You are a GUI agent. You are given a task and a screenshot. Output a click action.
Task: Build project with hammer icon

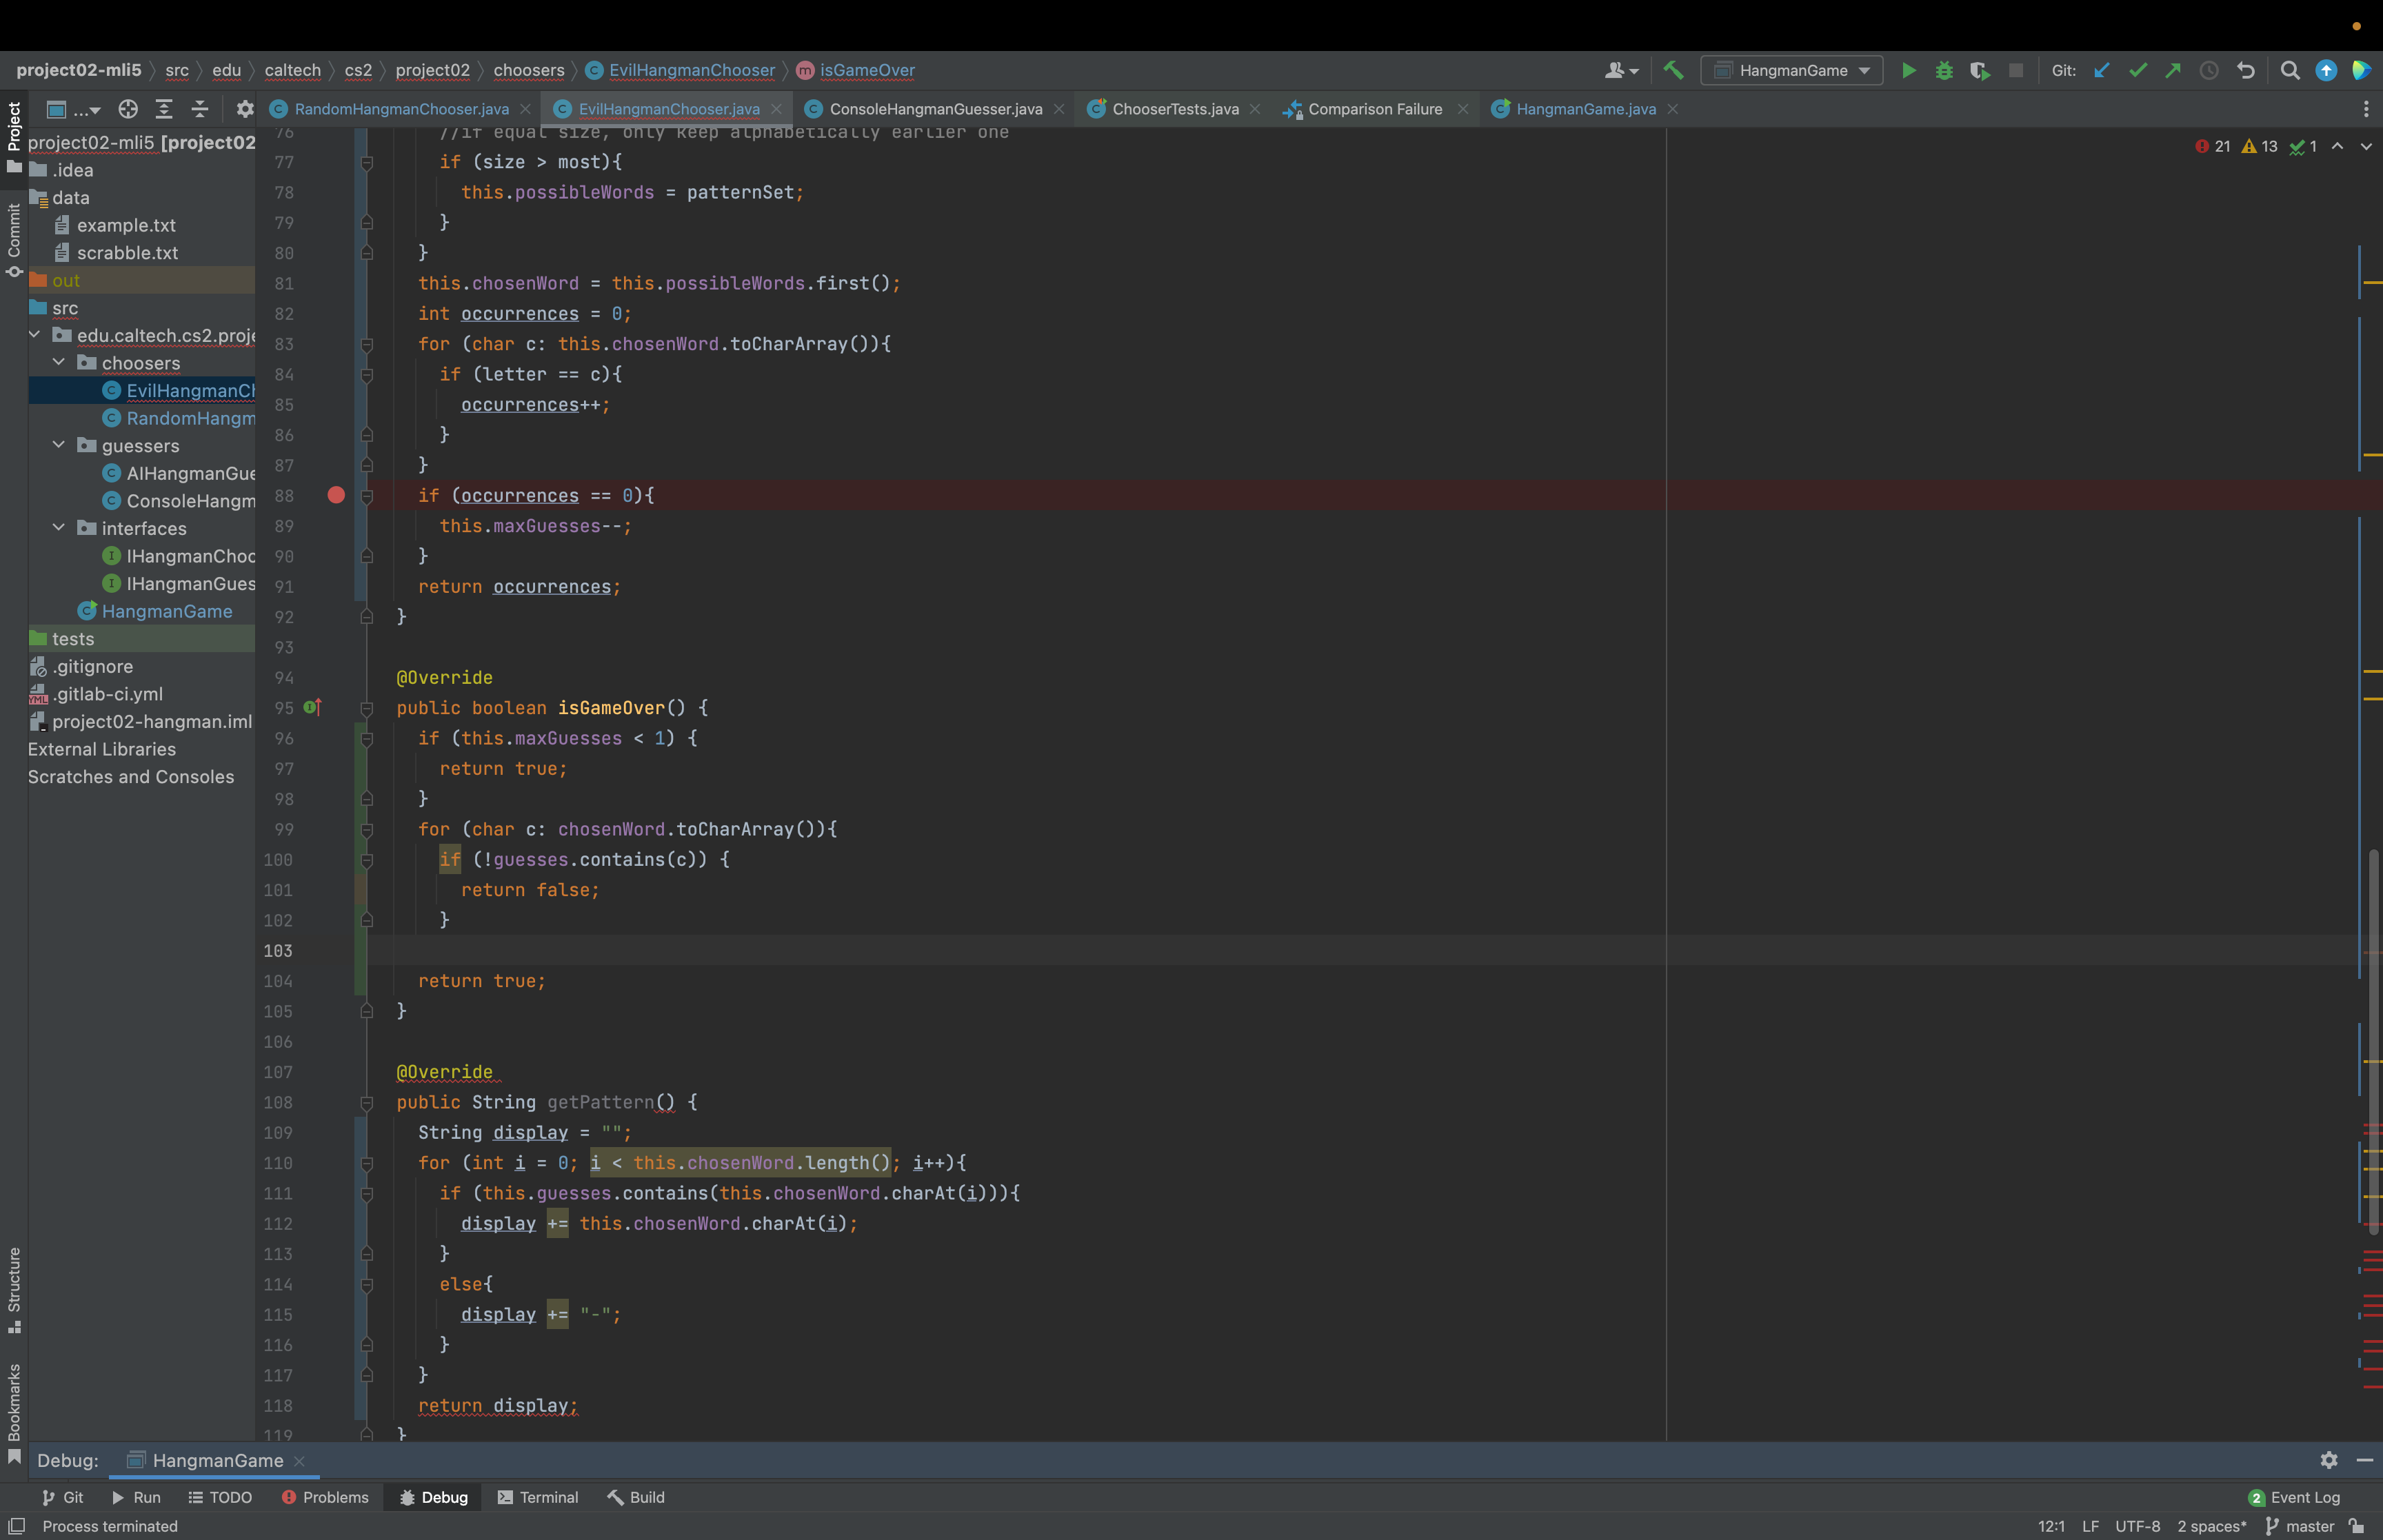[x=1673, y=70]
